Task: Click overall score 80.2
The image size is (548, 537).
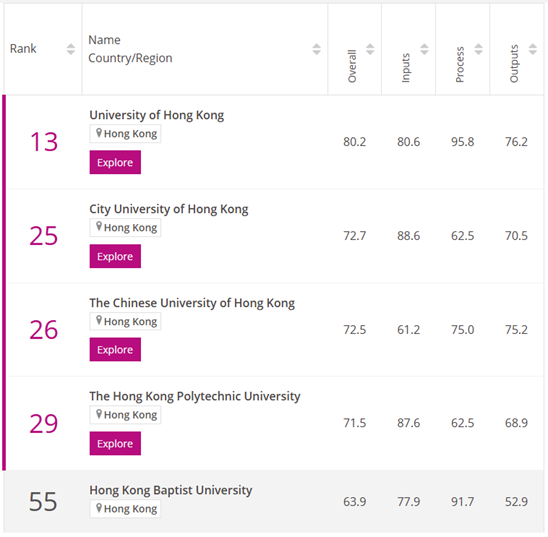Action: pyautogui.click(x=354, y=142)
